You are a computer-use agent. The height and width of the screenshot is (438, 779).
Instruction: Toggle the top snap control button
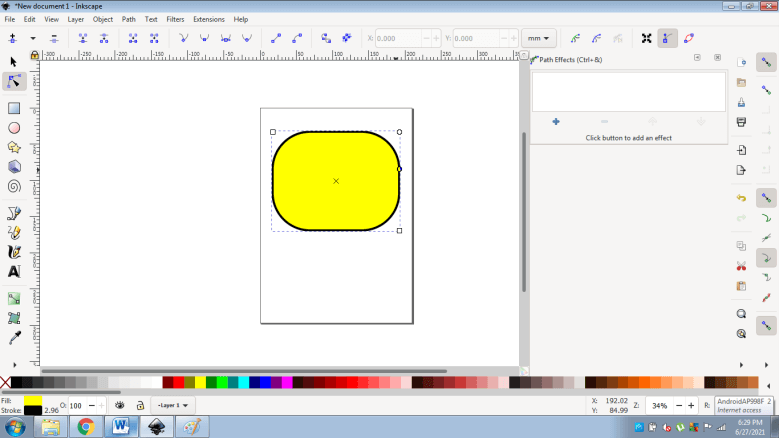767,63
